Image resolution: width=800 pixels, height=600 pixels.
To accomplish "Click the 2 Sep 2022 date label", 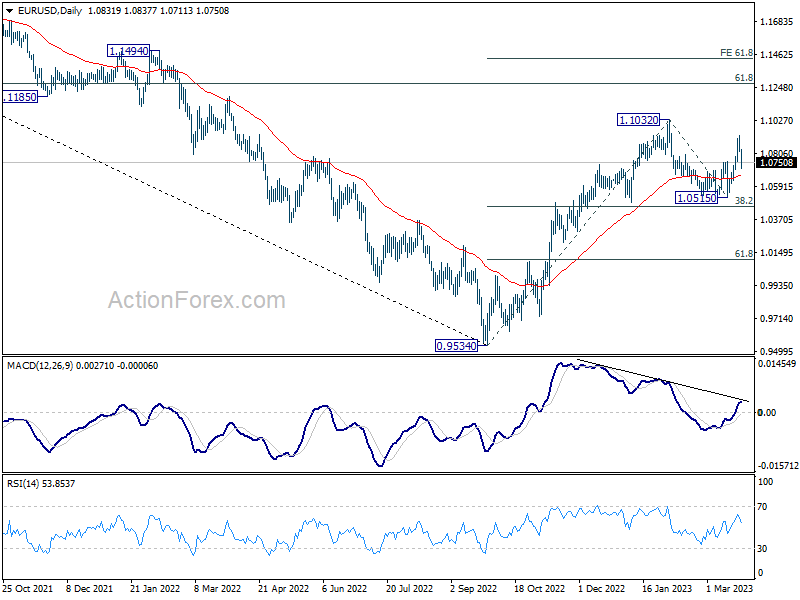I will 473,588.
